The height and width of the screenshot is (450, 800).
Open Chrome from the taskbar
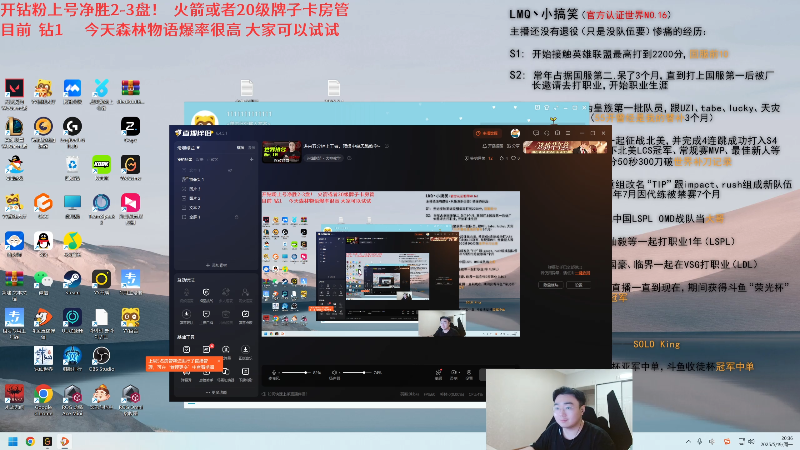tap(31, 441)
